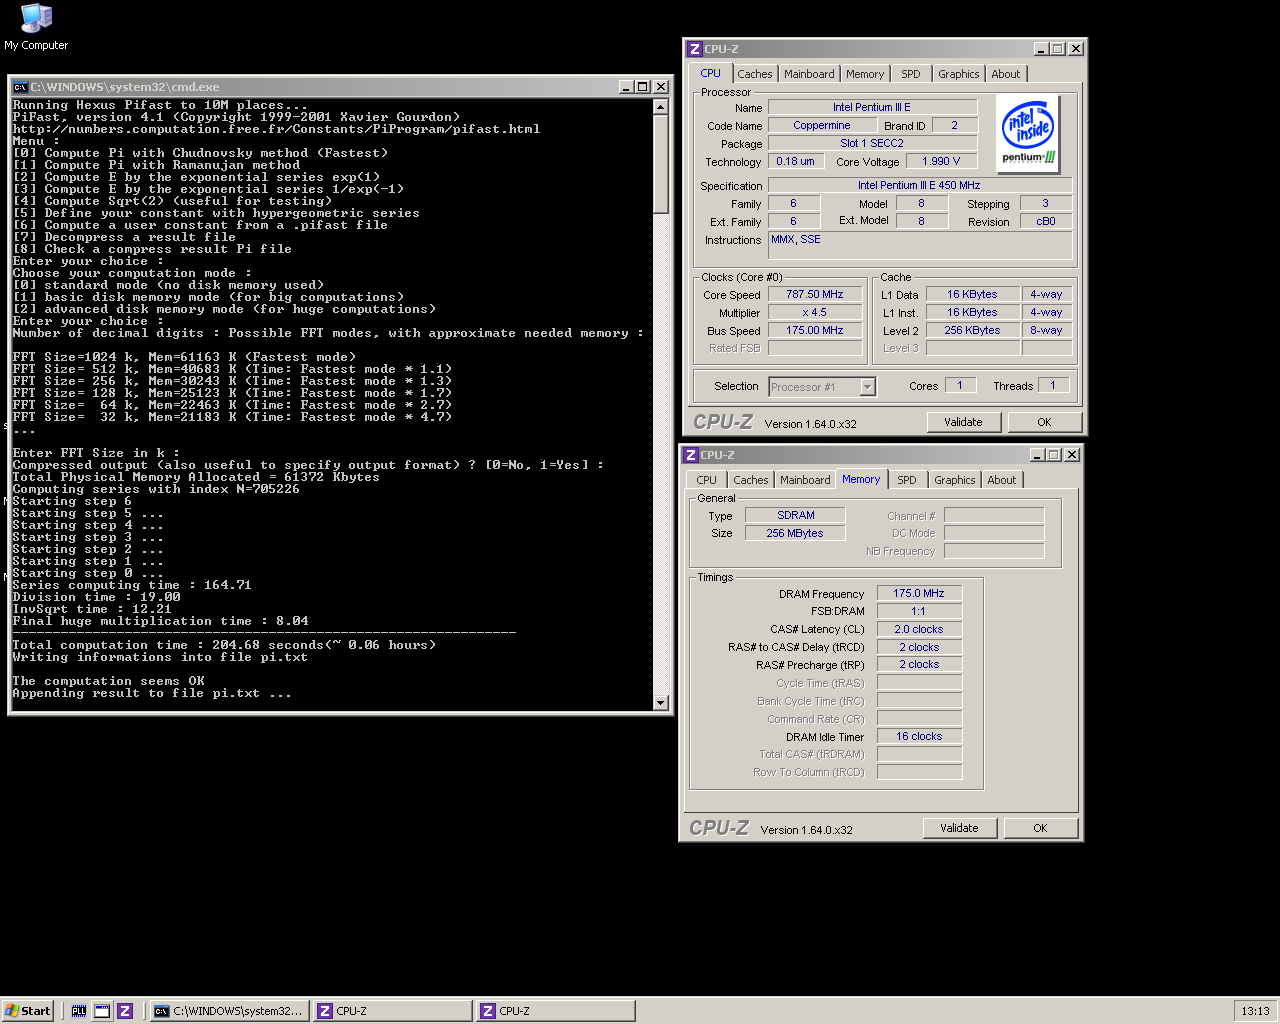
Task: Click the Core Voltage value 1.990 V
Action: 941,161
